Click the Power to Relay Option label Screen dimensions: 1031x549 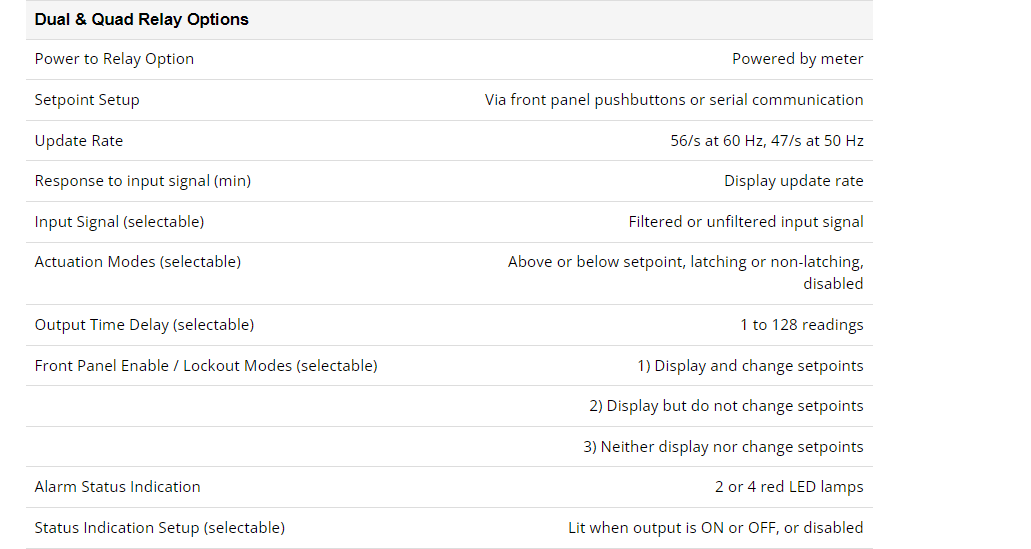[x=114, y=59]
